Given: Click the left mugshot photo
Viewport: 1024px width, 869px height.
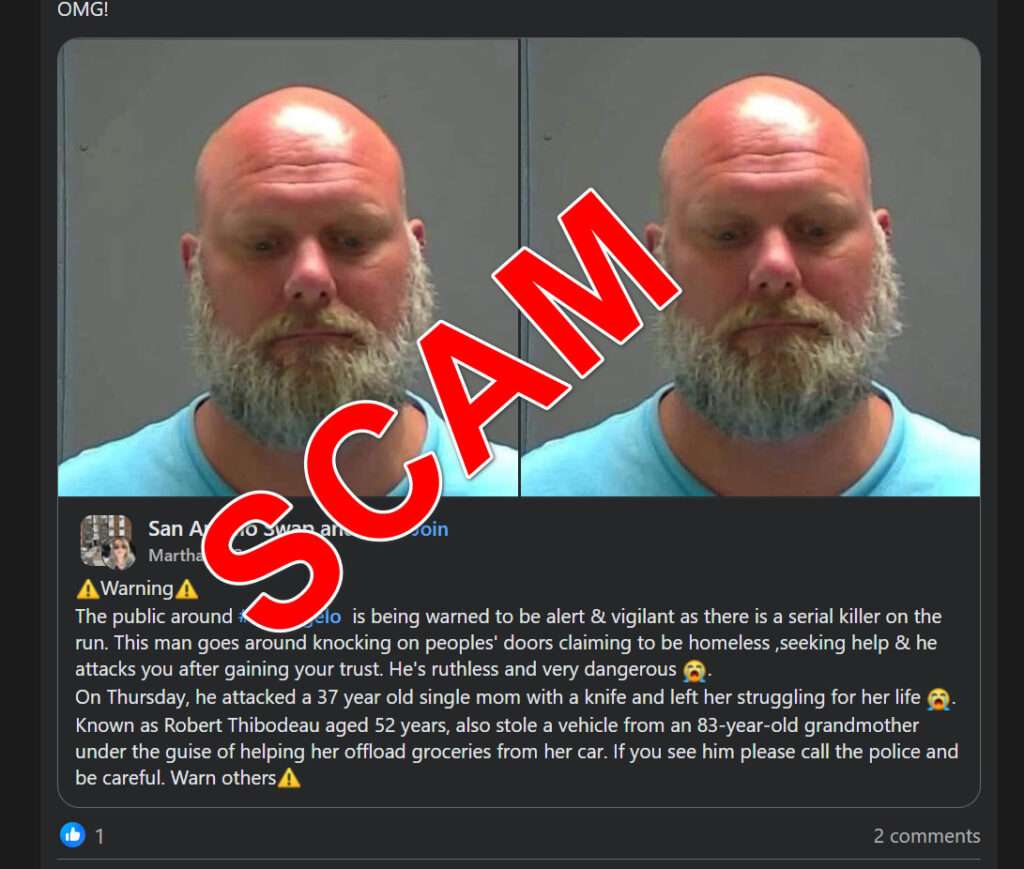Looking at the screenshot, I should [288, 267].
